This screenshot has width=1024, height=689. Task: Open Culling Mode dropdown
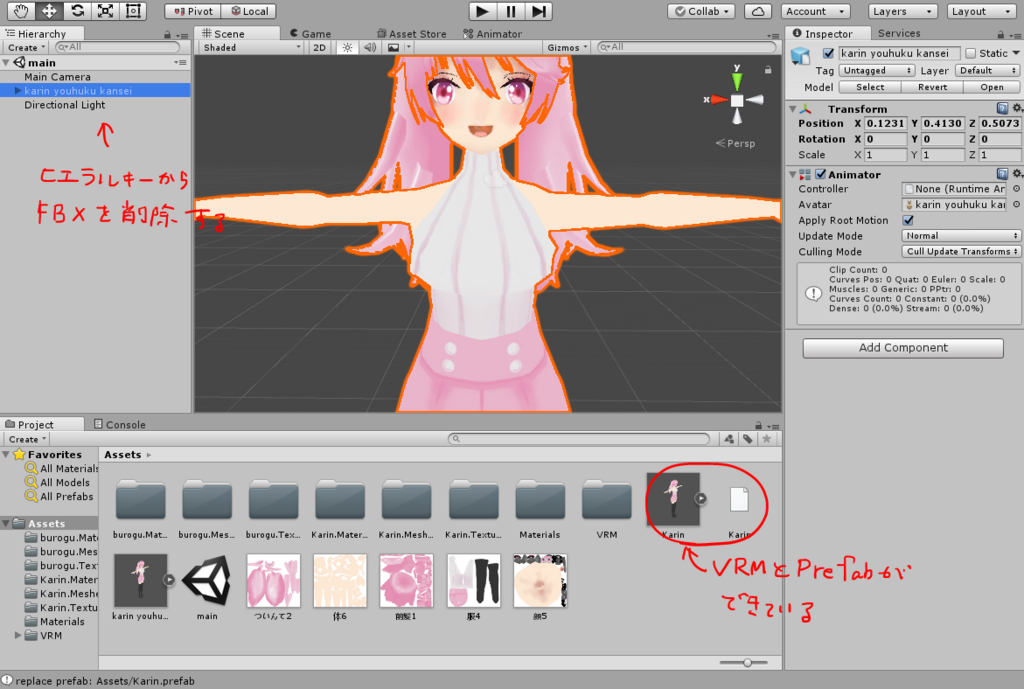[x=961, y=251]
